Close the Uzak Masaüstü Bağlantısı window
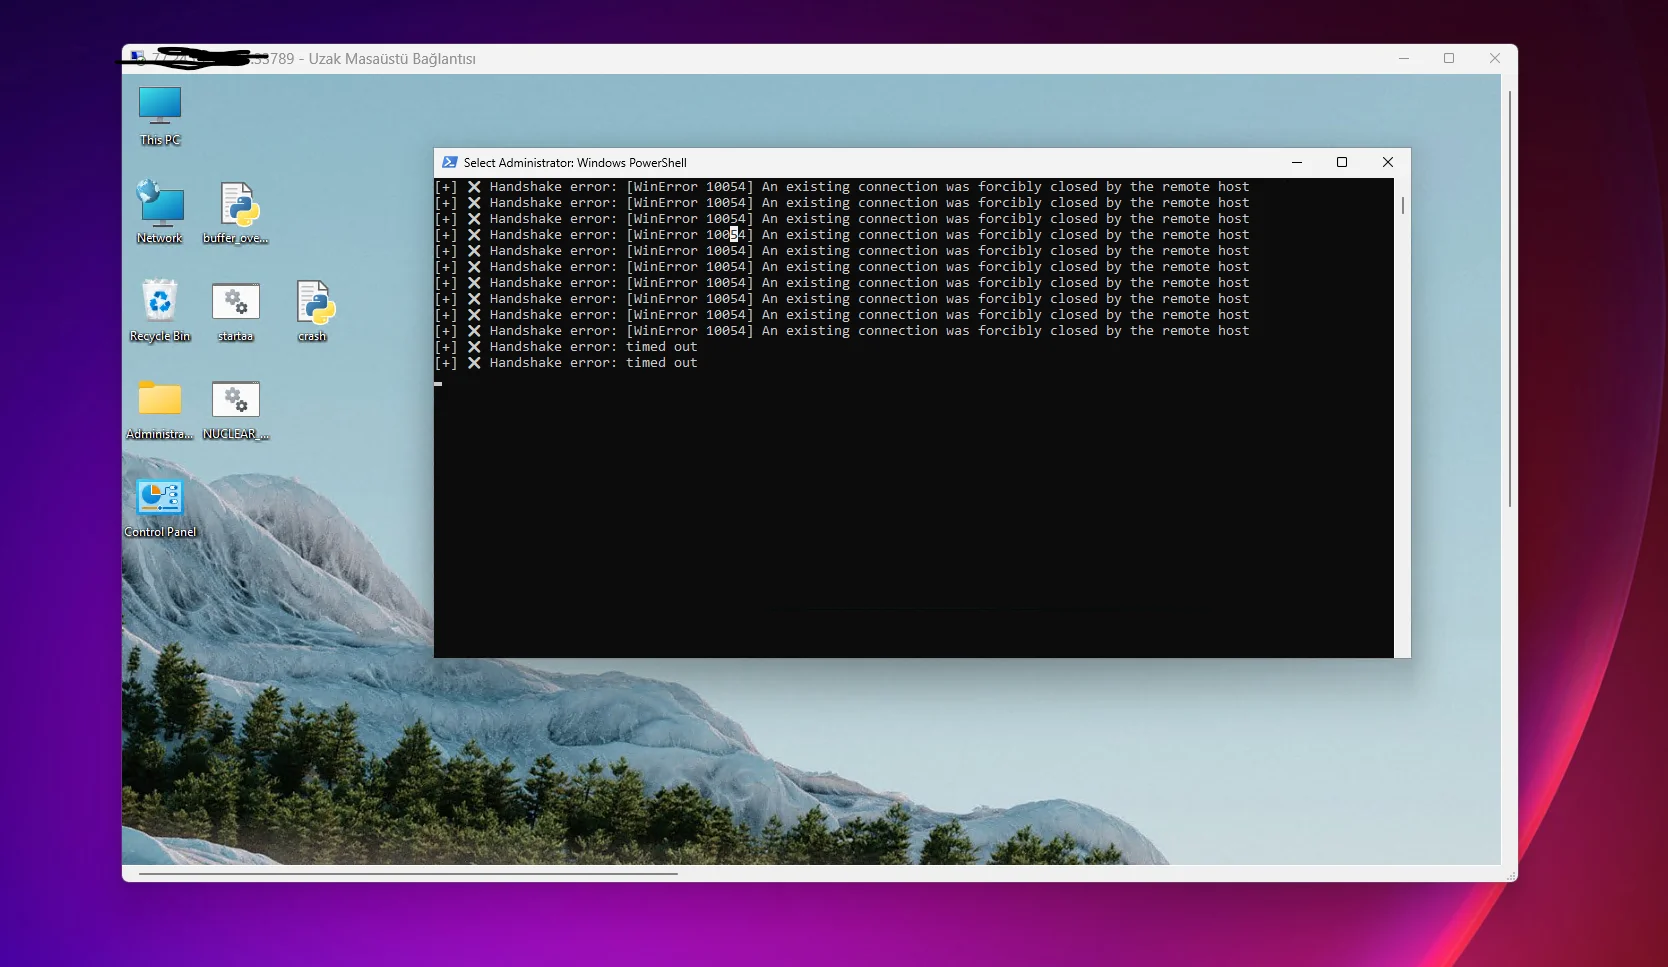1668x967 pixels. click(x=1495, y=58)
